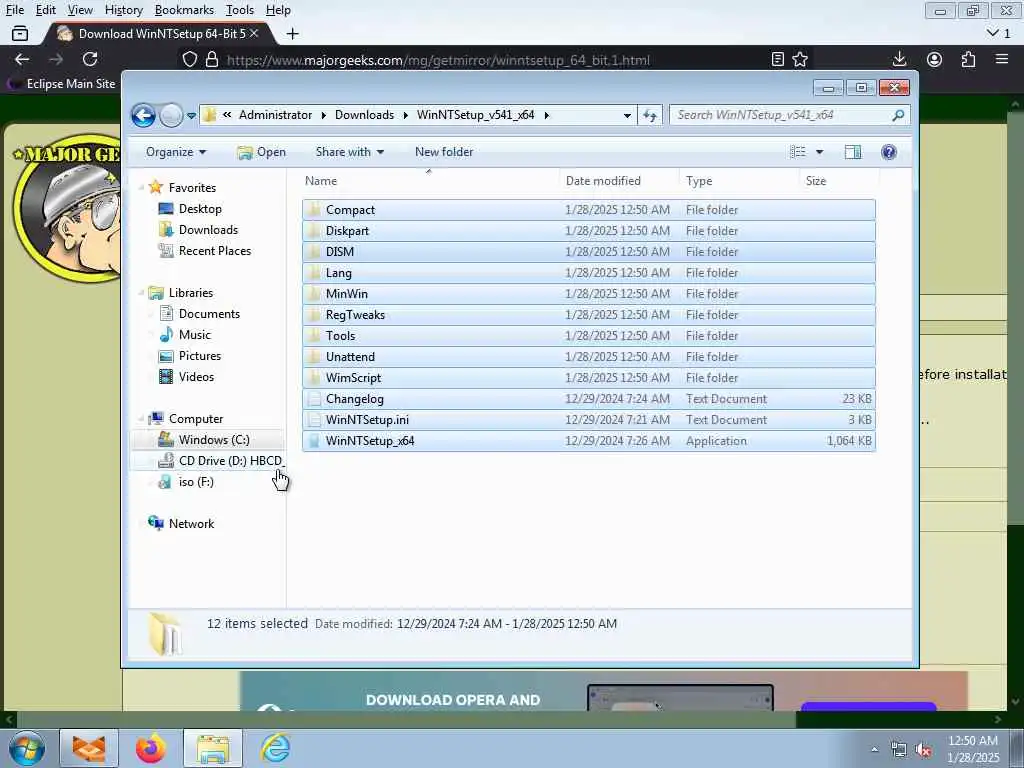Open Network in the navigation pane
The image size is (1024, 768).
click(191, 524)
